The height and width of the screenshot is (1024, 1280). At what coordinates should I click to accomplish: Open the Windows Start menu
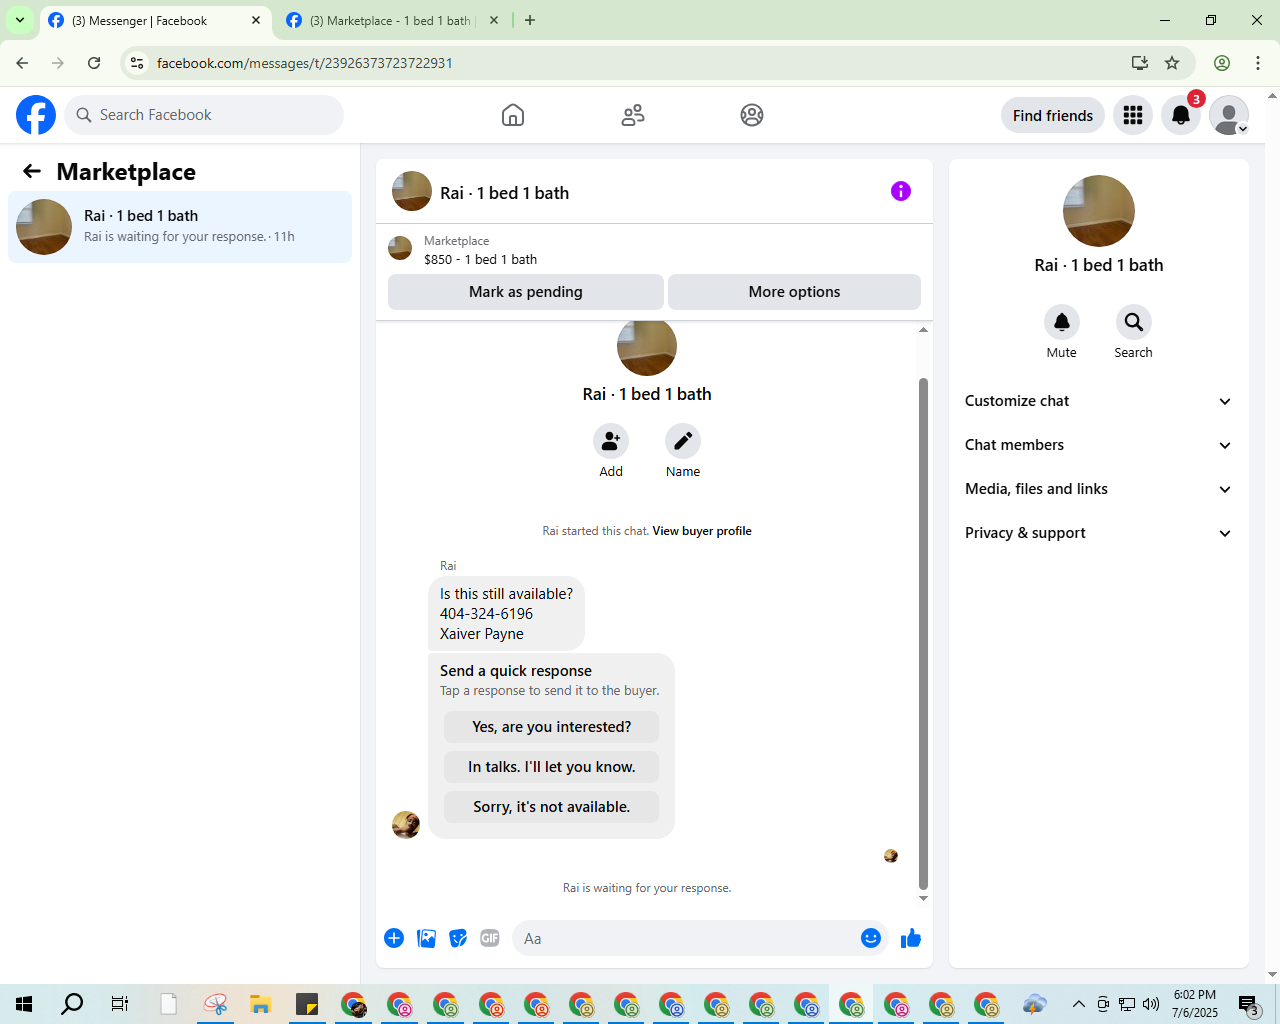pos(24,1004)
